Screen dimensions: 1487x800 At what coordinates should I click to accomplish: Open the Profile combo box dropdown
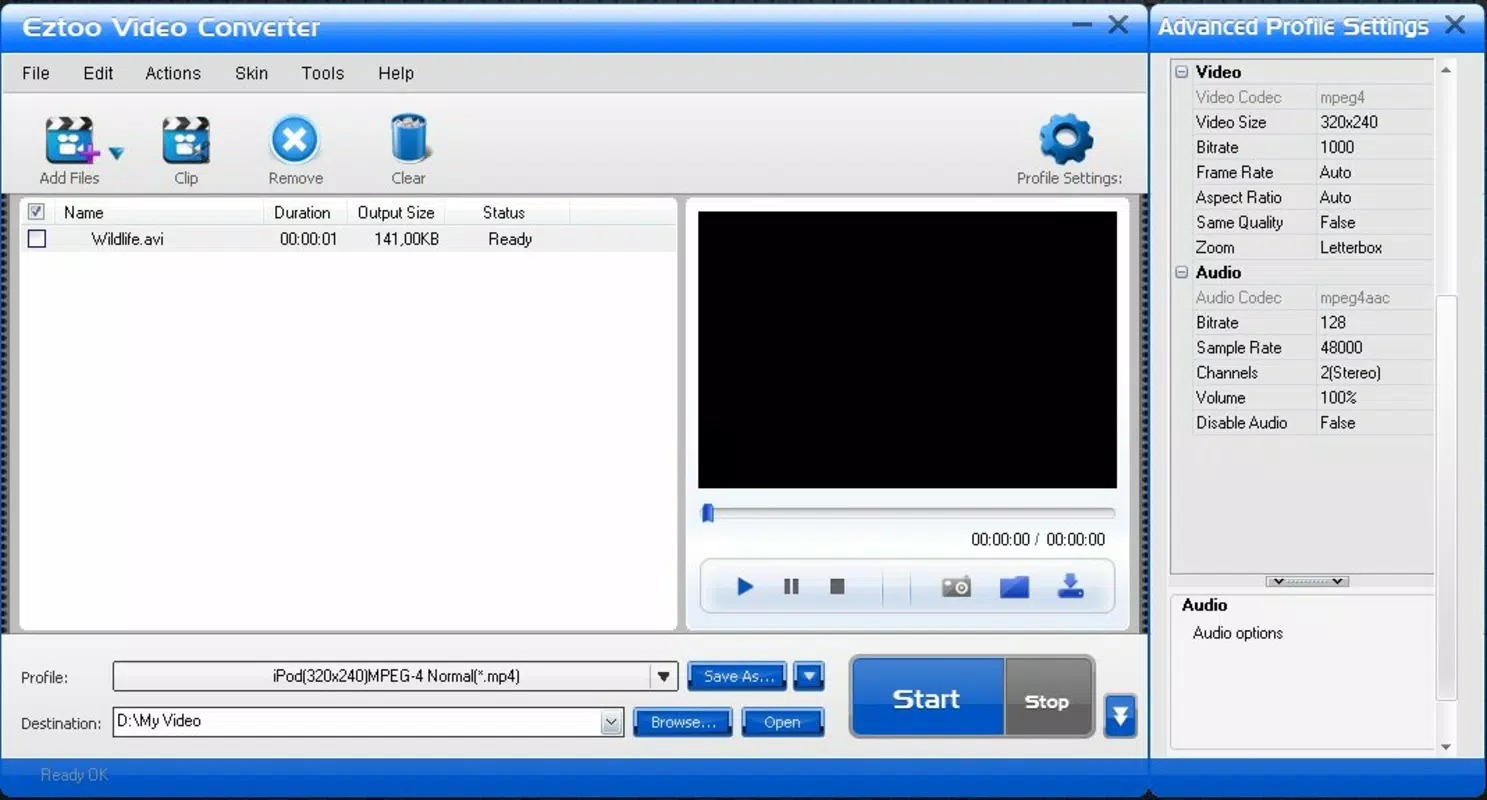[664, 677]
